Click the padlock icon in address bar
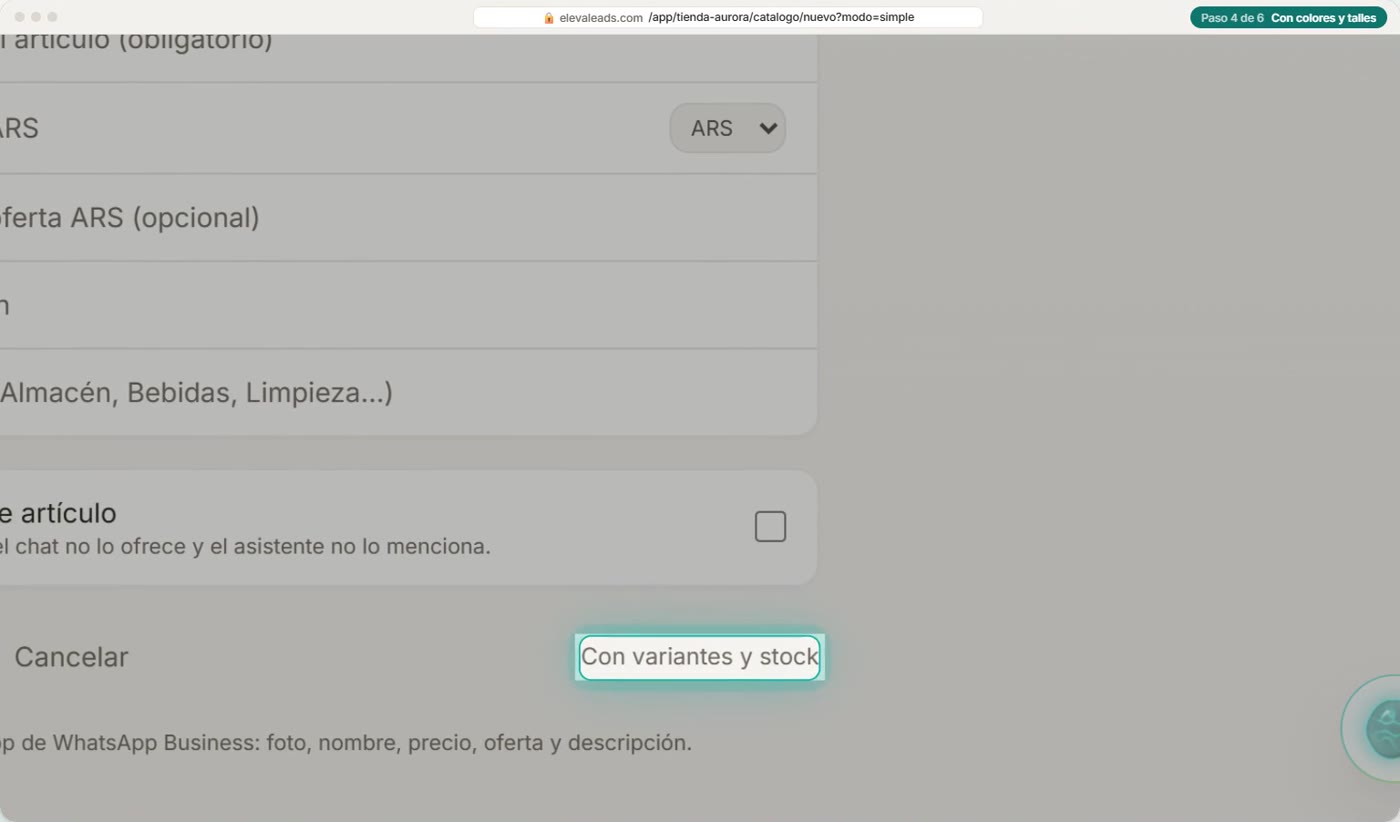 548,18
